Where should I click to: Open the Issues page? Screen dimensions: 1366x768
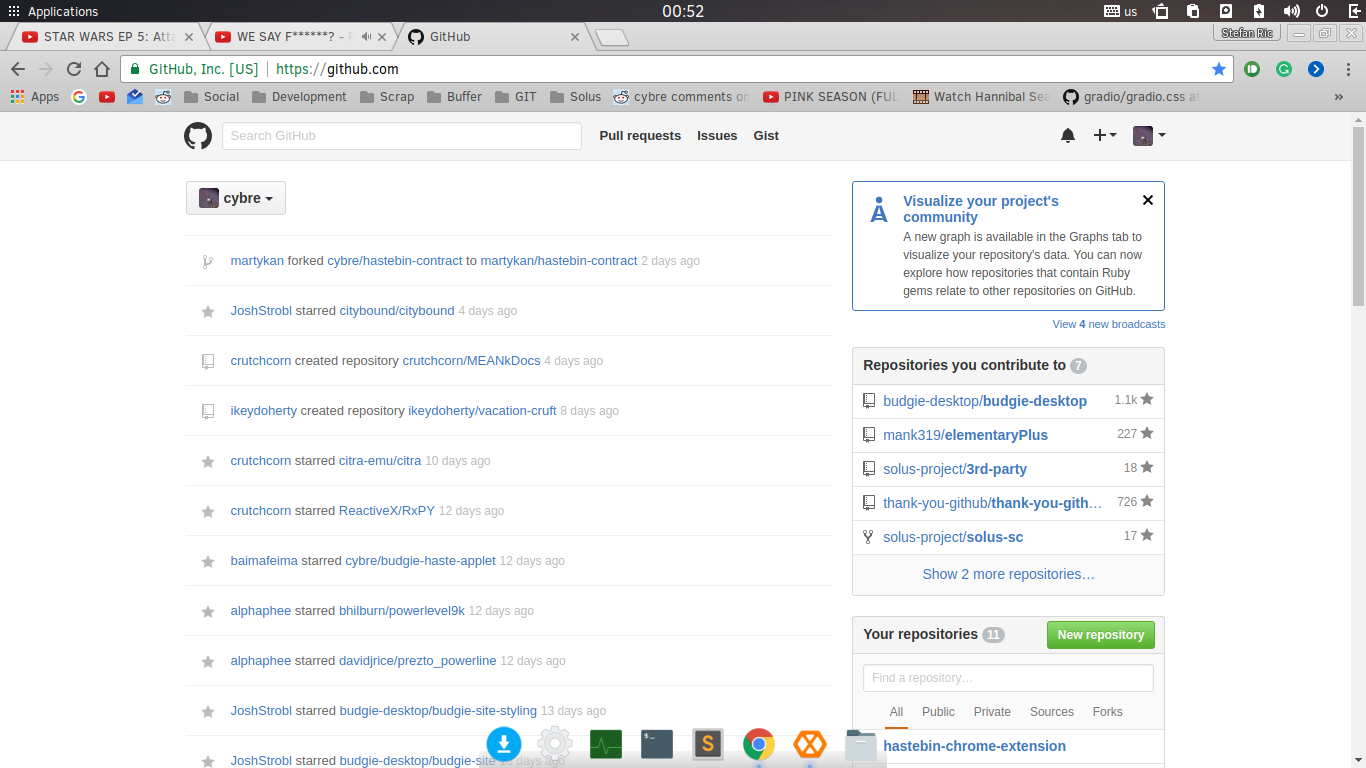[x=717, y=136]
